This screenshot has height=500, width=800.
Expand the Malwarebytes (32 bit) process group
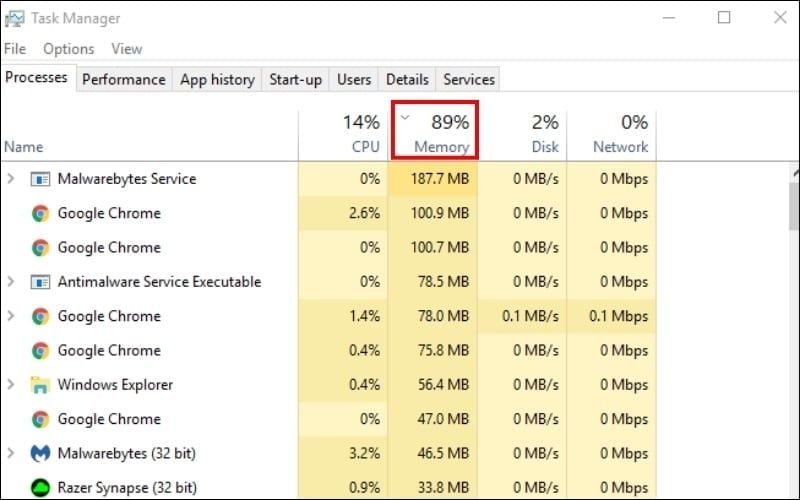pyautogui.click(x=11, y=453)
